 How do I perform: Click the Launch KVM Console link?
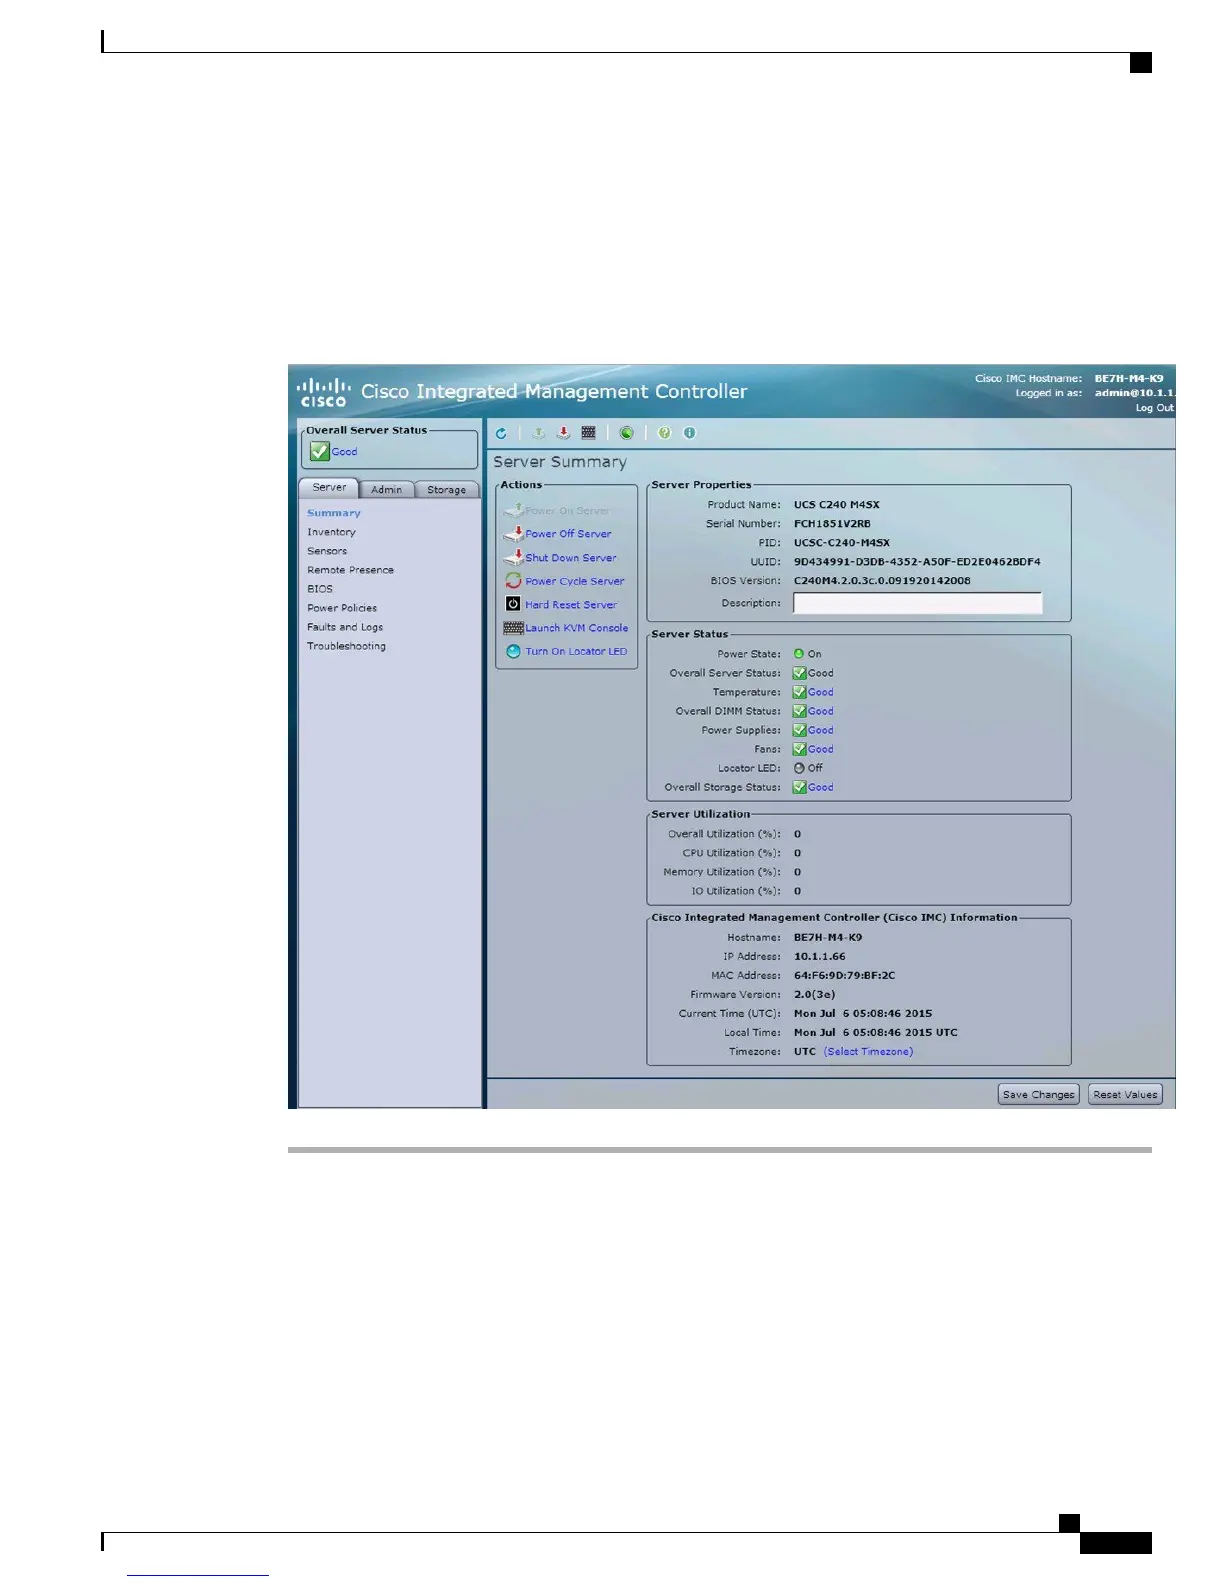point(577,628)
